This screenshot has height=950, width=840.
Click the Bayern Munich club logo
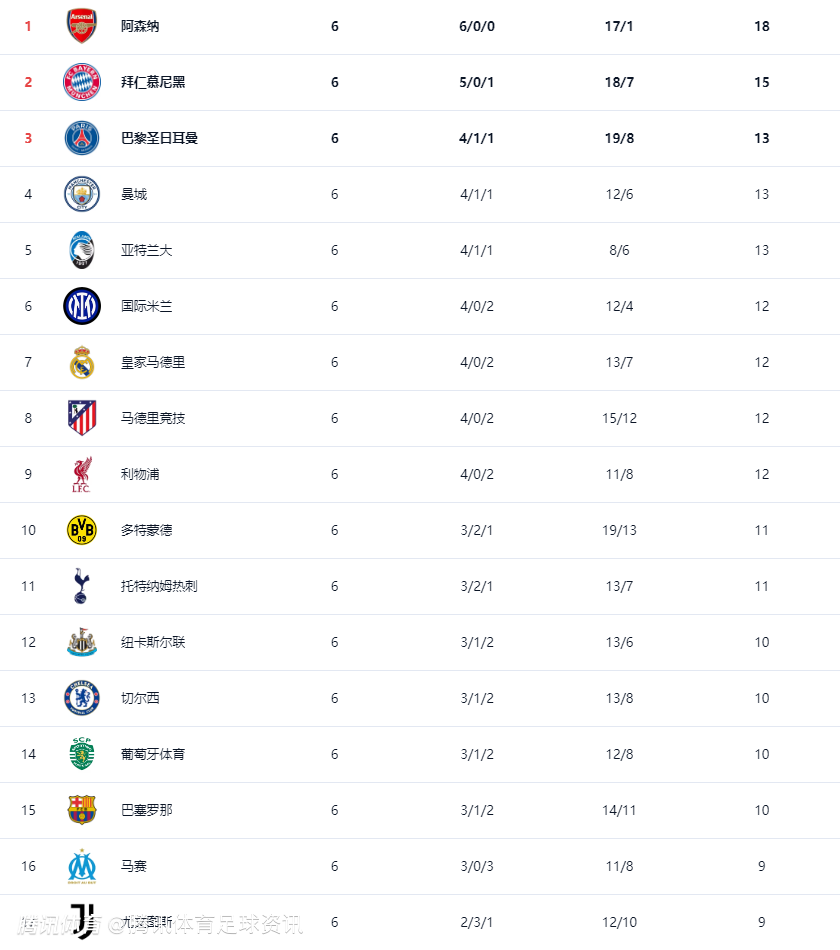pos(82,82)
